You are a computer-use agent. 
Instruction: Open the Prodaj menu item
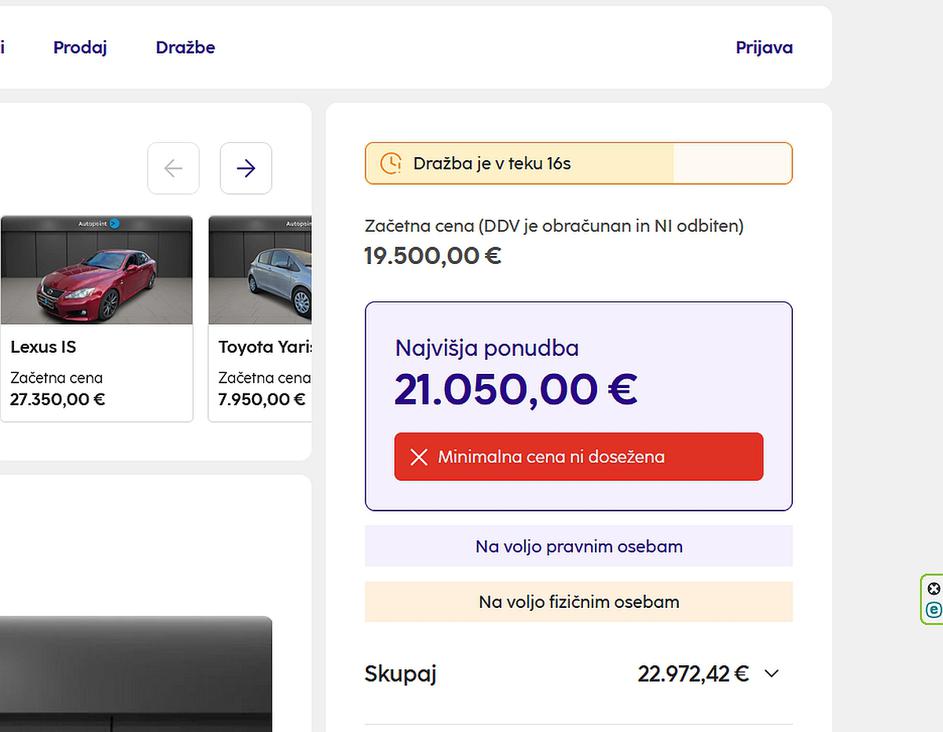(x=80, y=47)
